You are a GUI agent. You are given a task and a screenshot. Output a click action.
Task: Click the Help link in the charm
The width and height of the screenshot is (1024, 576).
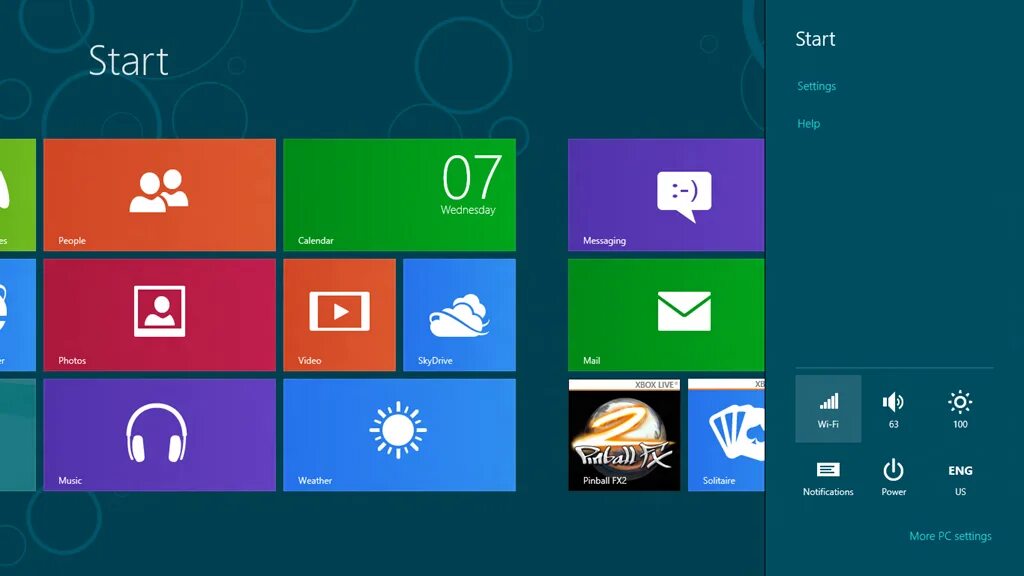pos(808,123)
